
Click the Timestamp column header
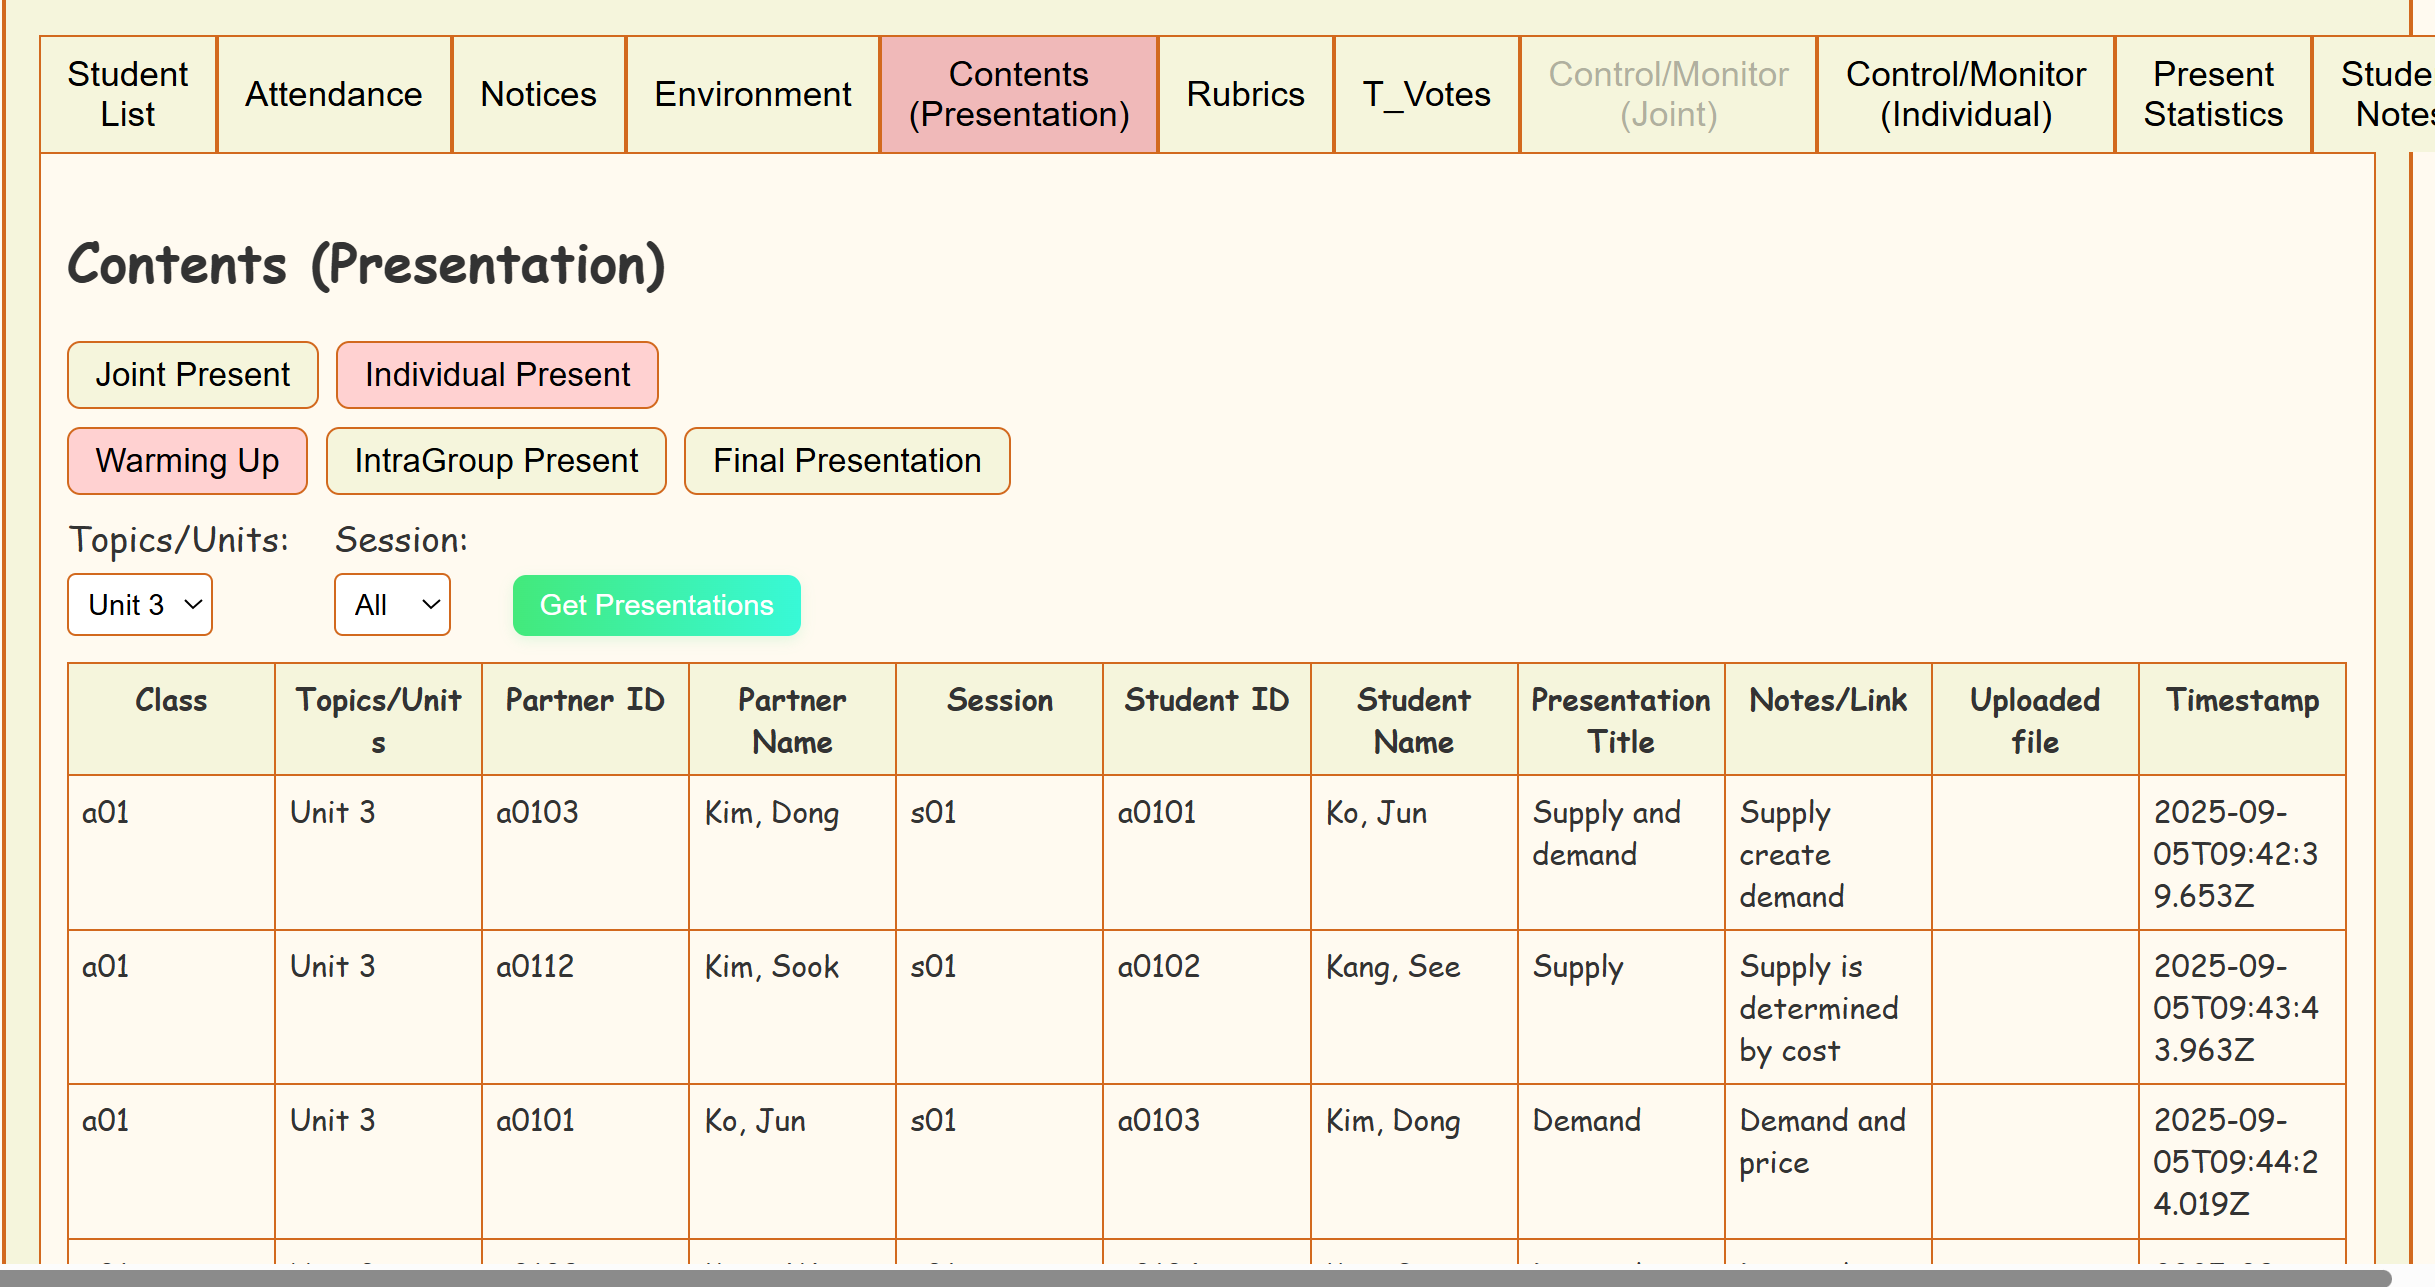2241,700
